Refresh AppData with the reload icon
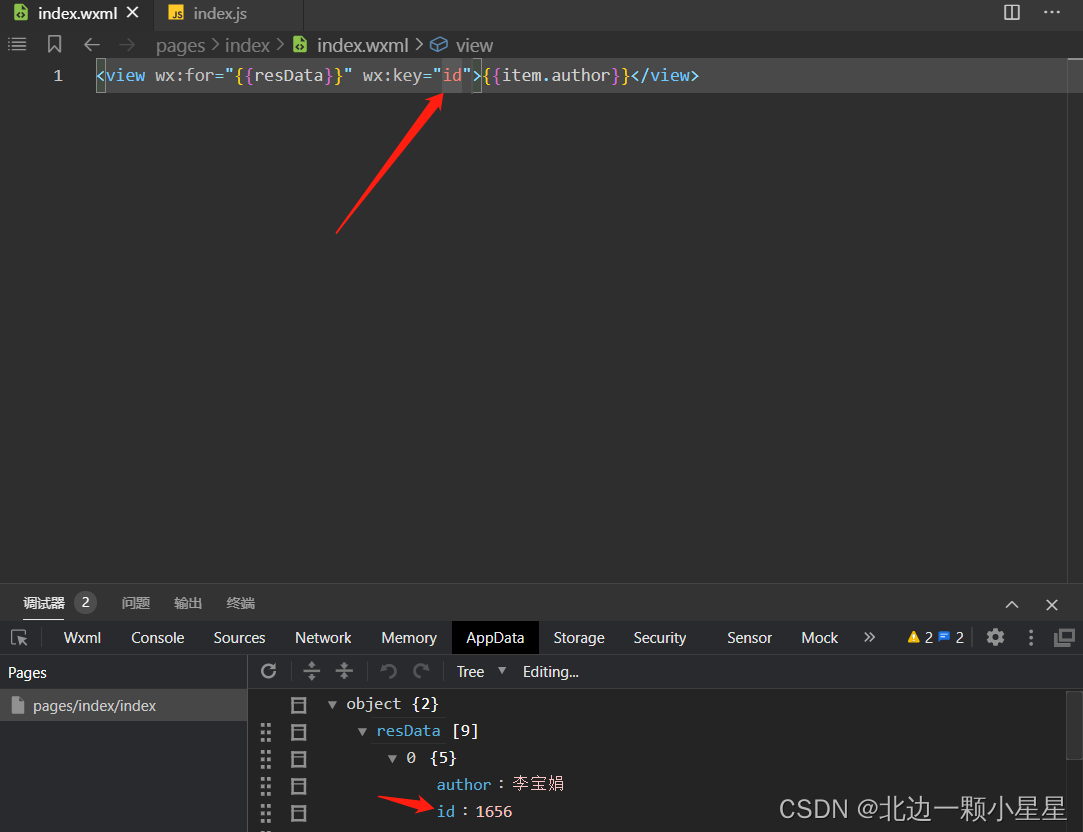This screenshot has width=1083, height=832. [269, 670]
